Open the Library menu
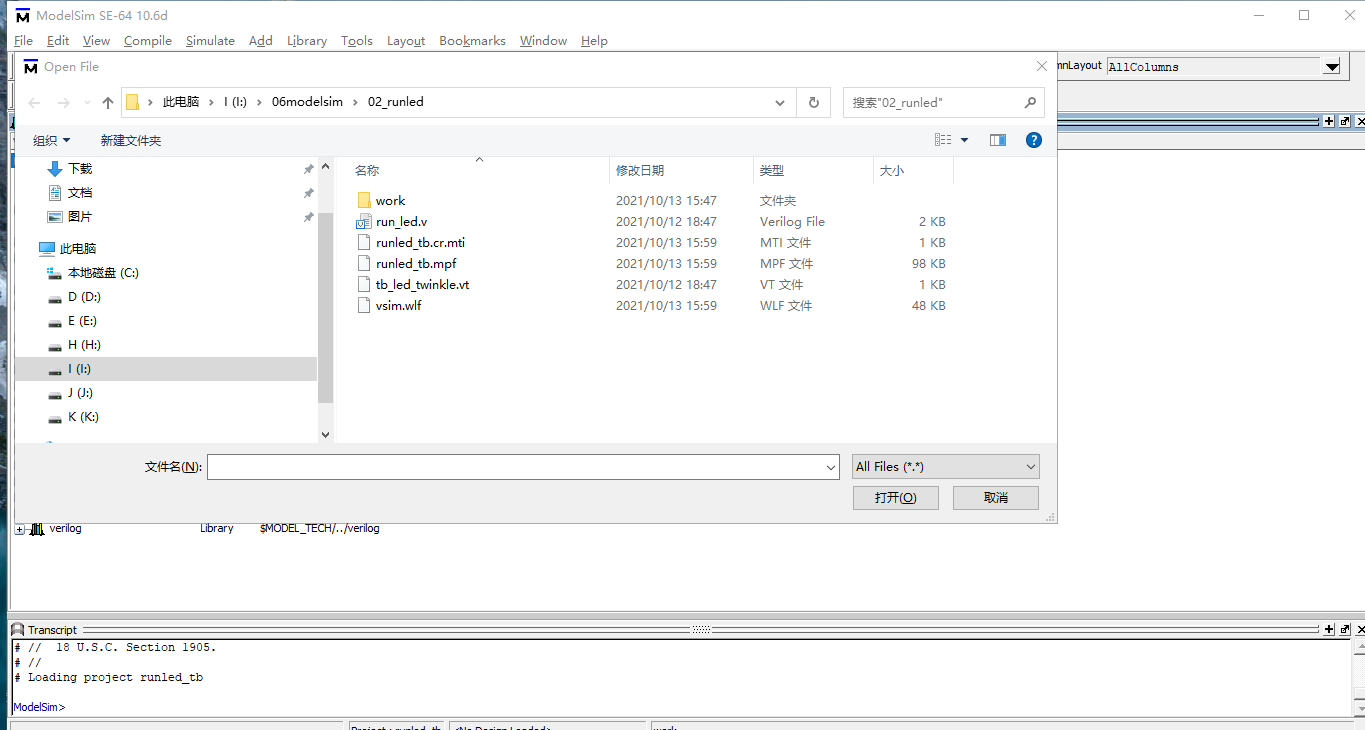Image resolution: width=1365 pixels, height=730 pixels. pyautogui.click(x=307, y=41)
